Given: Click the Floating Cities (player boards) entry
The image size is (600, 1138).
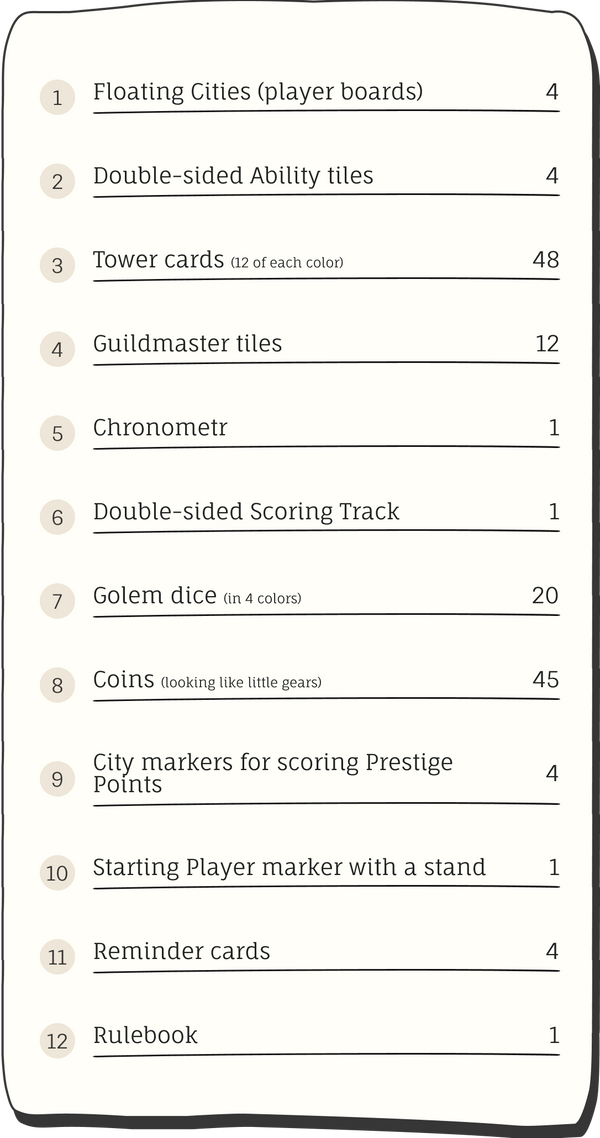Looking at the screenshot, I should [x=258, y=92].
